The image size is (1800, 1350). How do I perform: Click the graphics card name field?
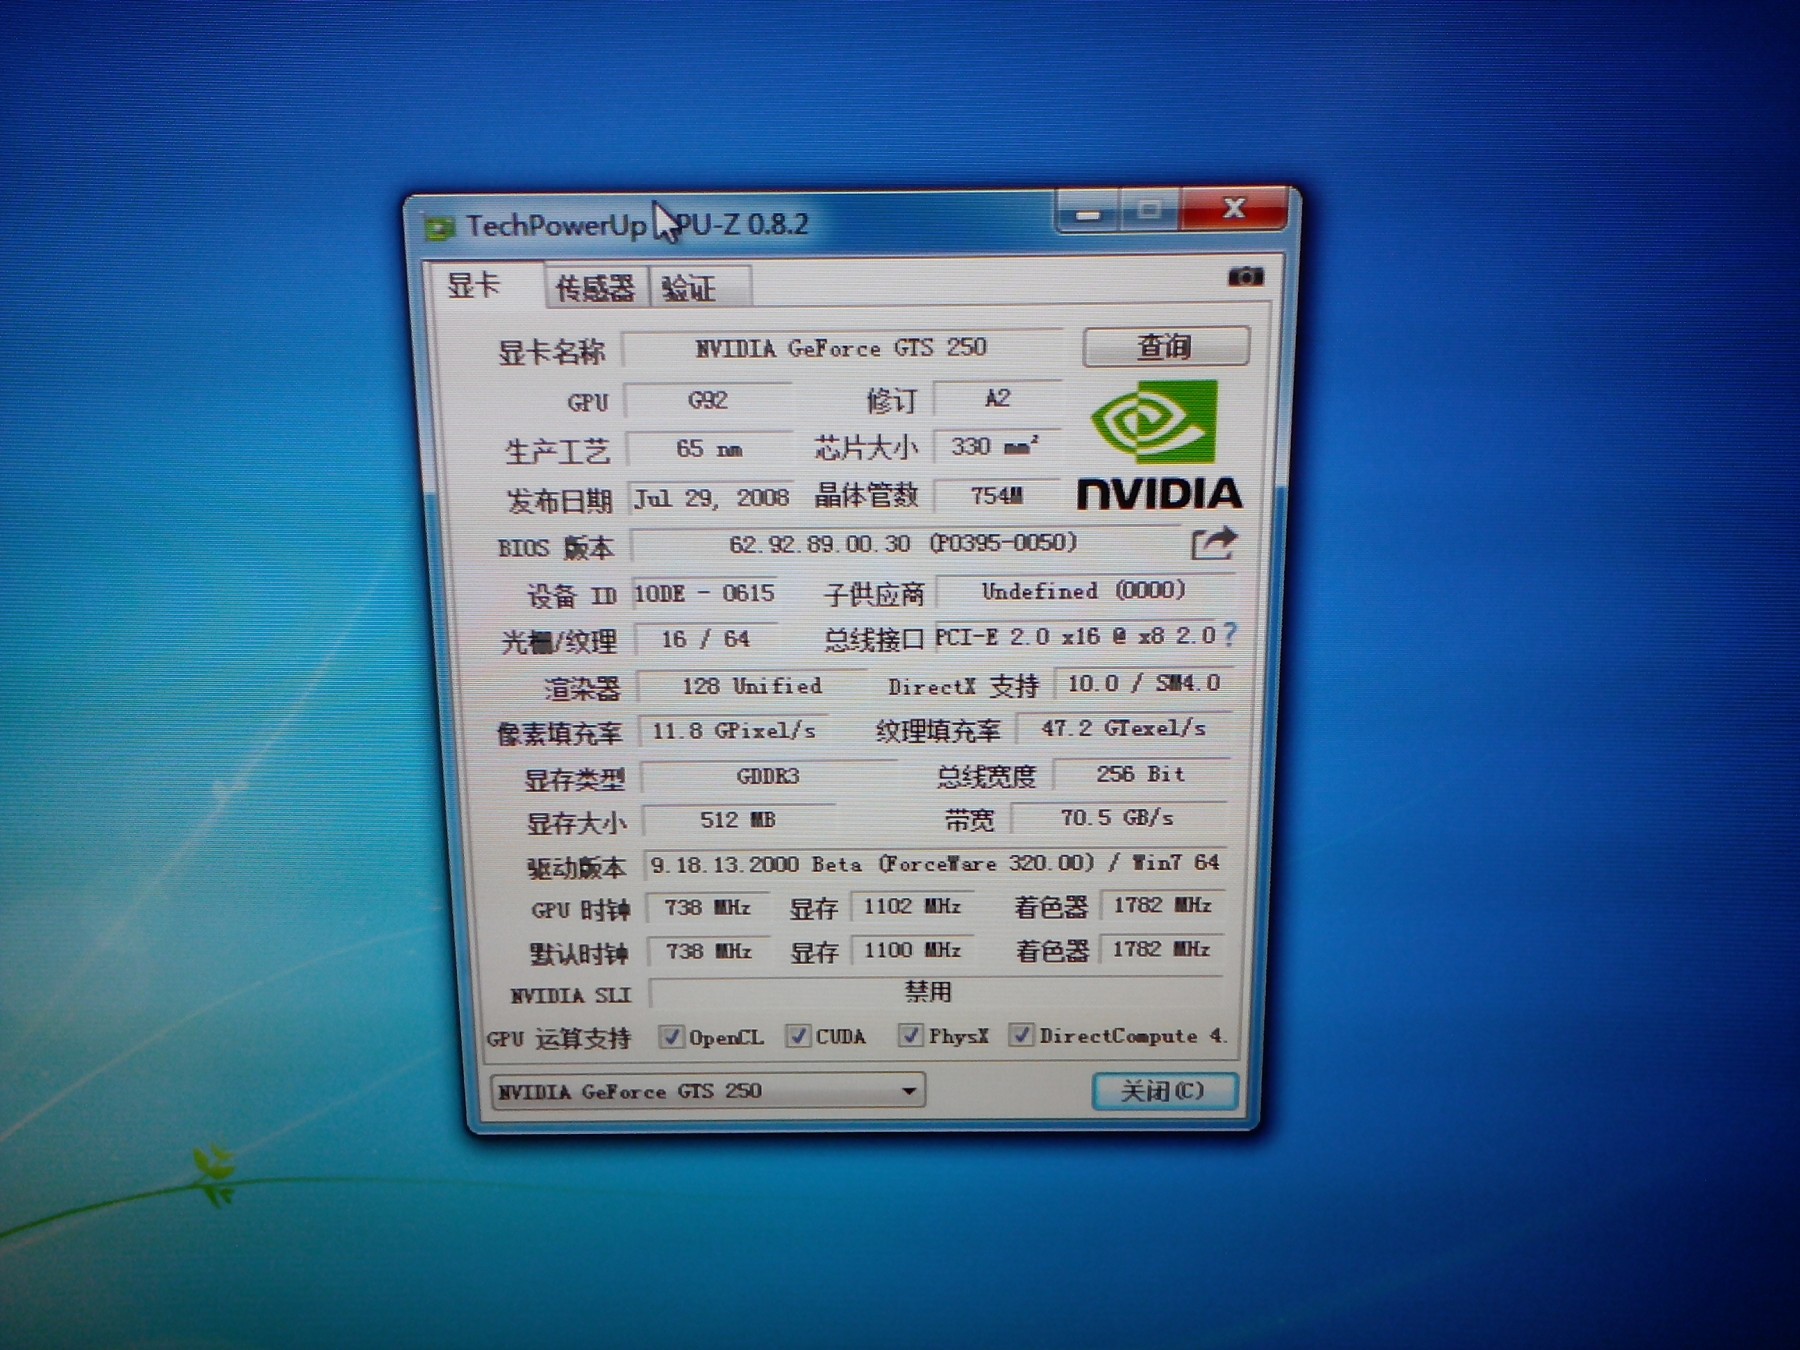[x=841, y=348]
